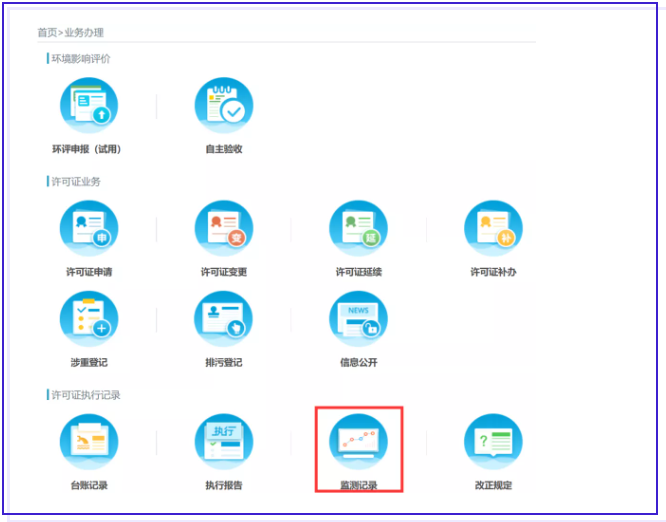Click the 涉重登记 checklist icon
The image size is (666, 522).
[88, 319]
